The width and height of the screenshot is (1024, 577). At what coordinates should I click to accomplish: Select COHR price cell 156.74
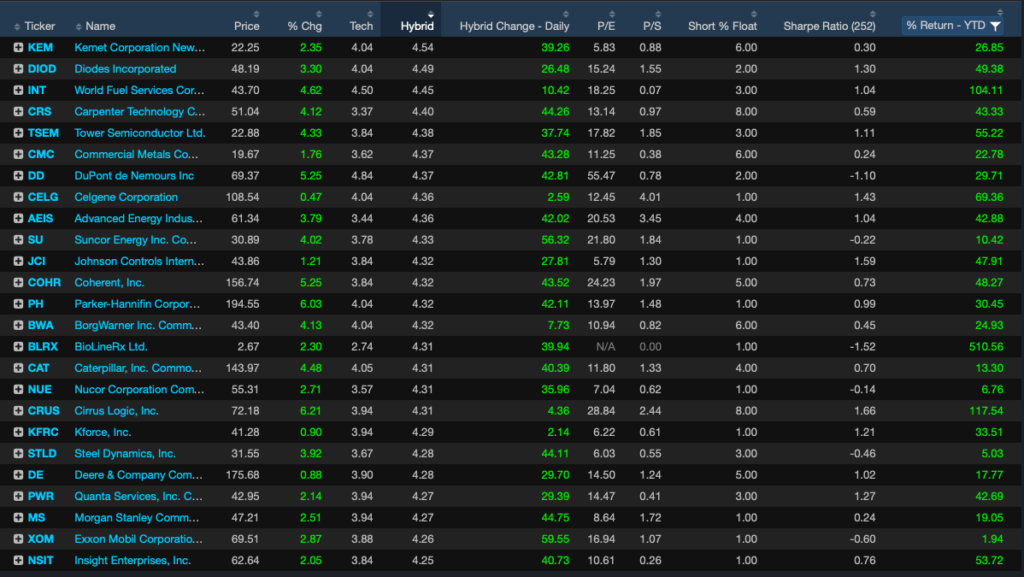242,283
